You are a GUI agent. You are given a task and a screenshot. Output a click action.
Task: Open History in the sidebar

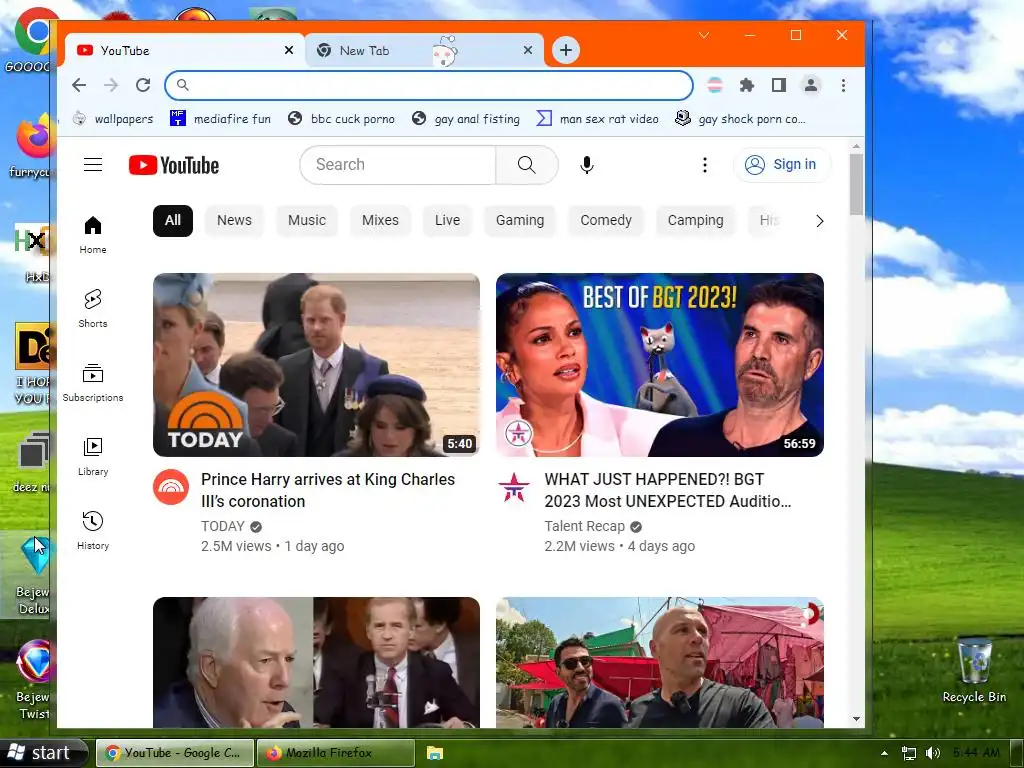(93, 530)
